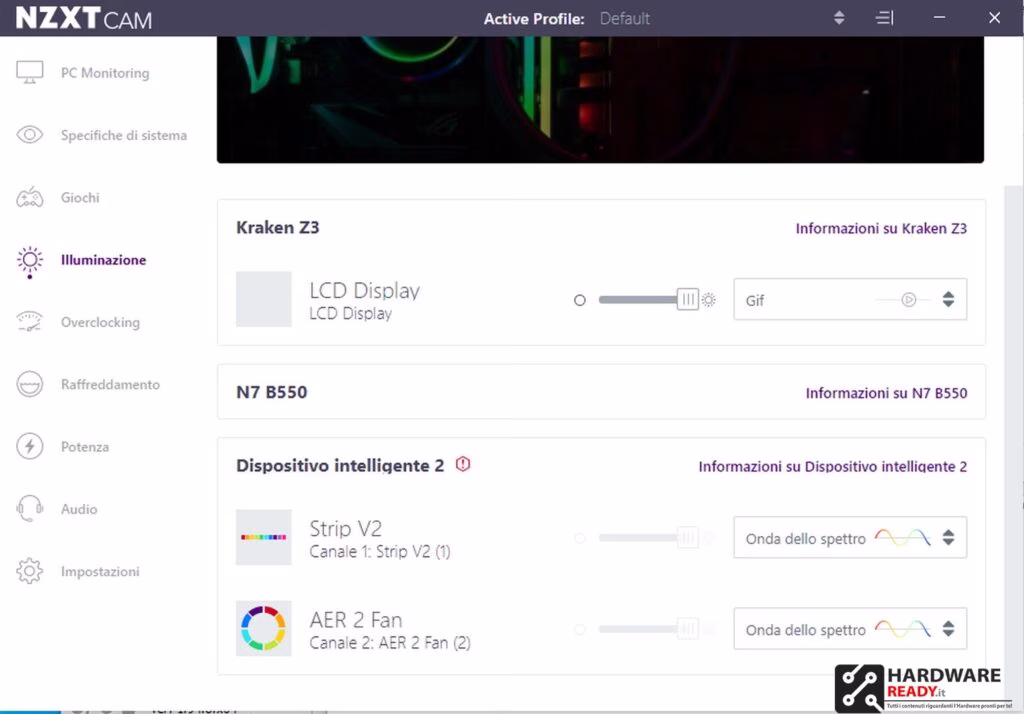Screen dimensions: 1024x714
Task: Click the Dispositivo intelligente 2 heading
Action: point(340,465)
